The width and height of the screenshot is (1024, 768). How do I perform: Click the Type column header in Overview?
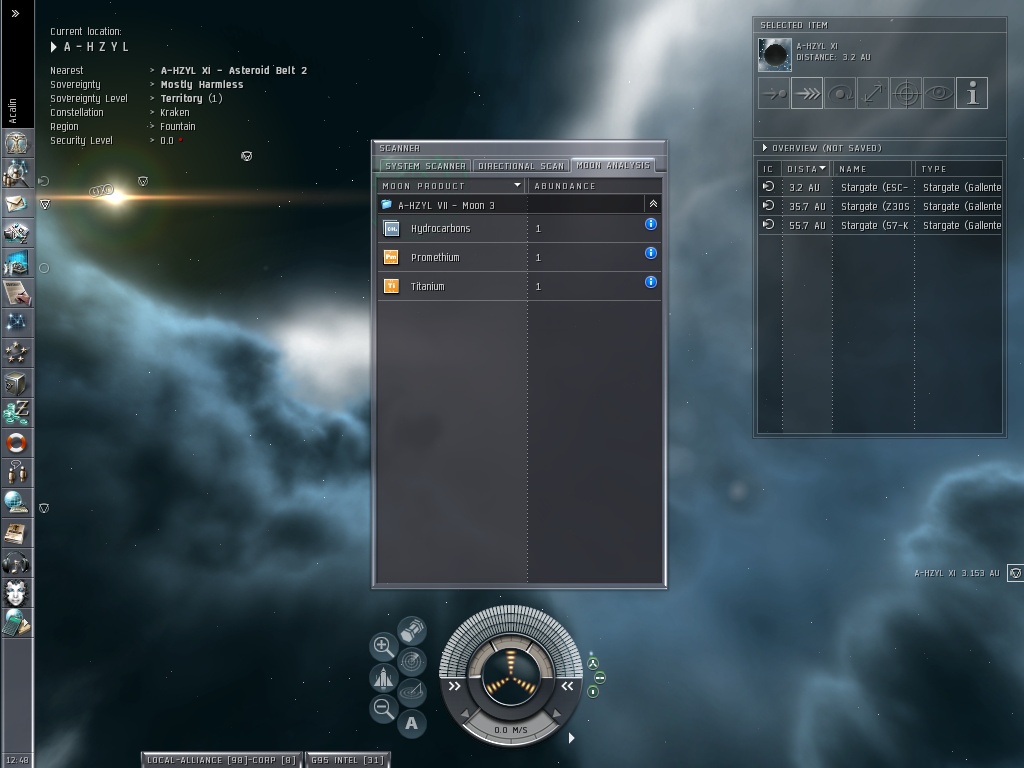958,168
